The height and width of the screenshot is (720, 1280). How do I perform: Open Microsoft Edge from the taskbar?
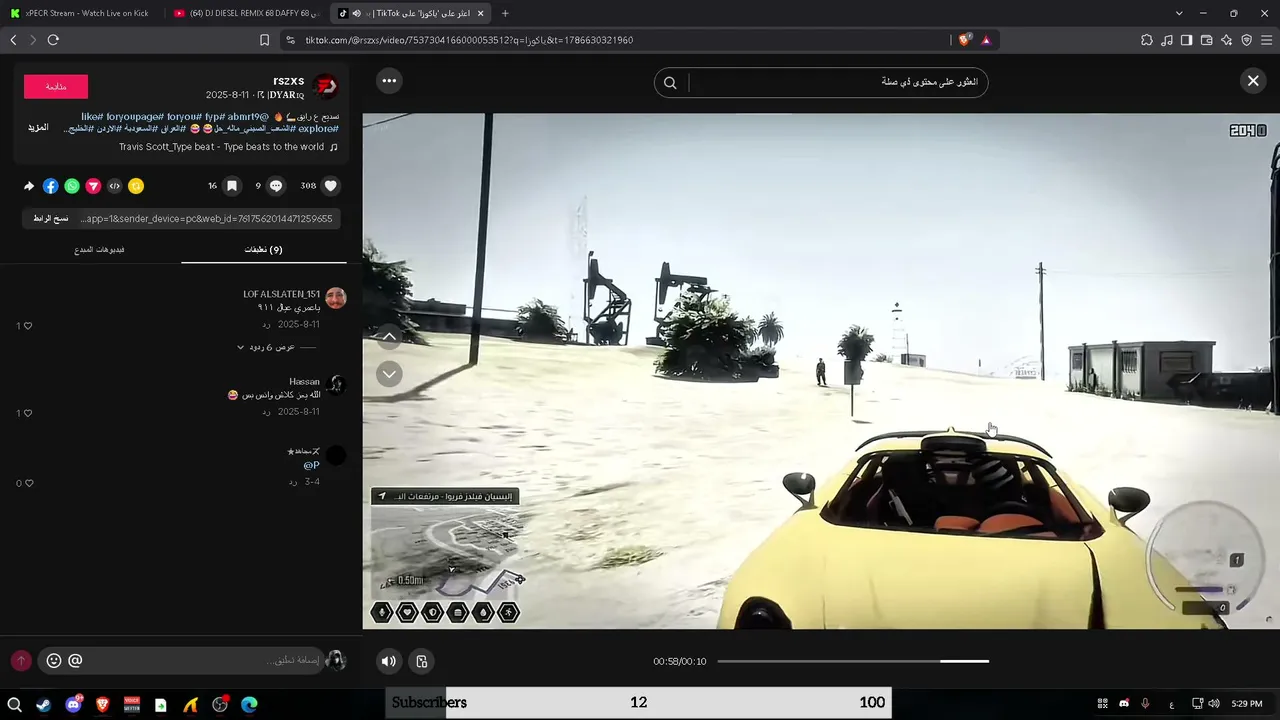tap(249, 704)
